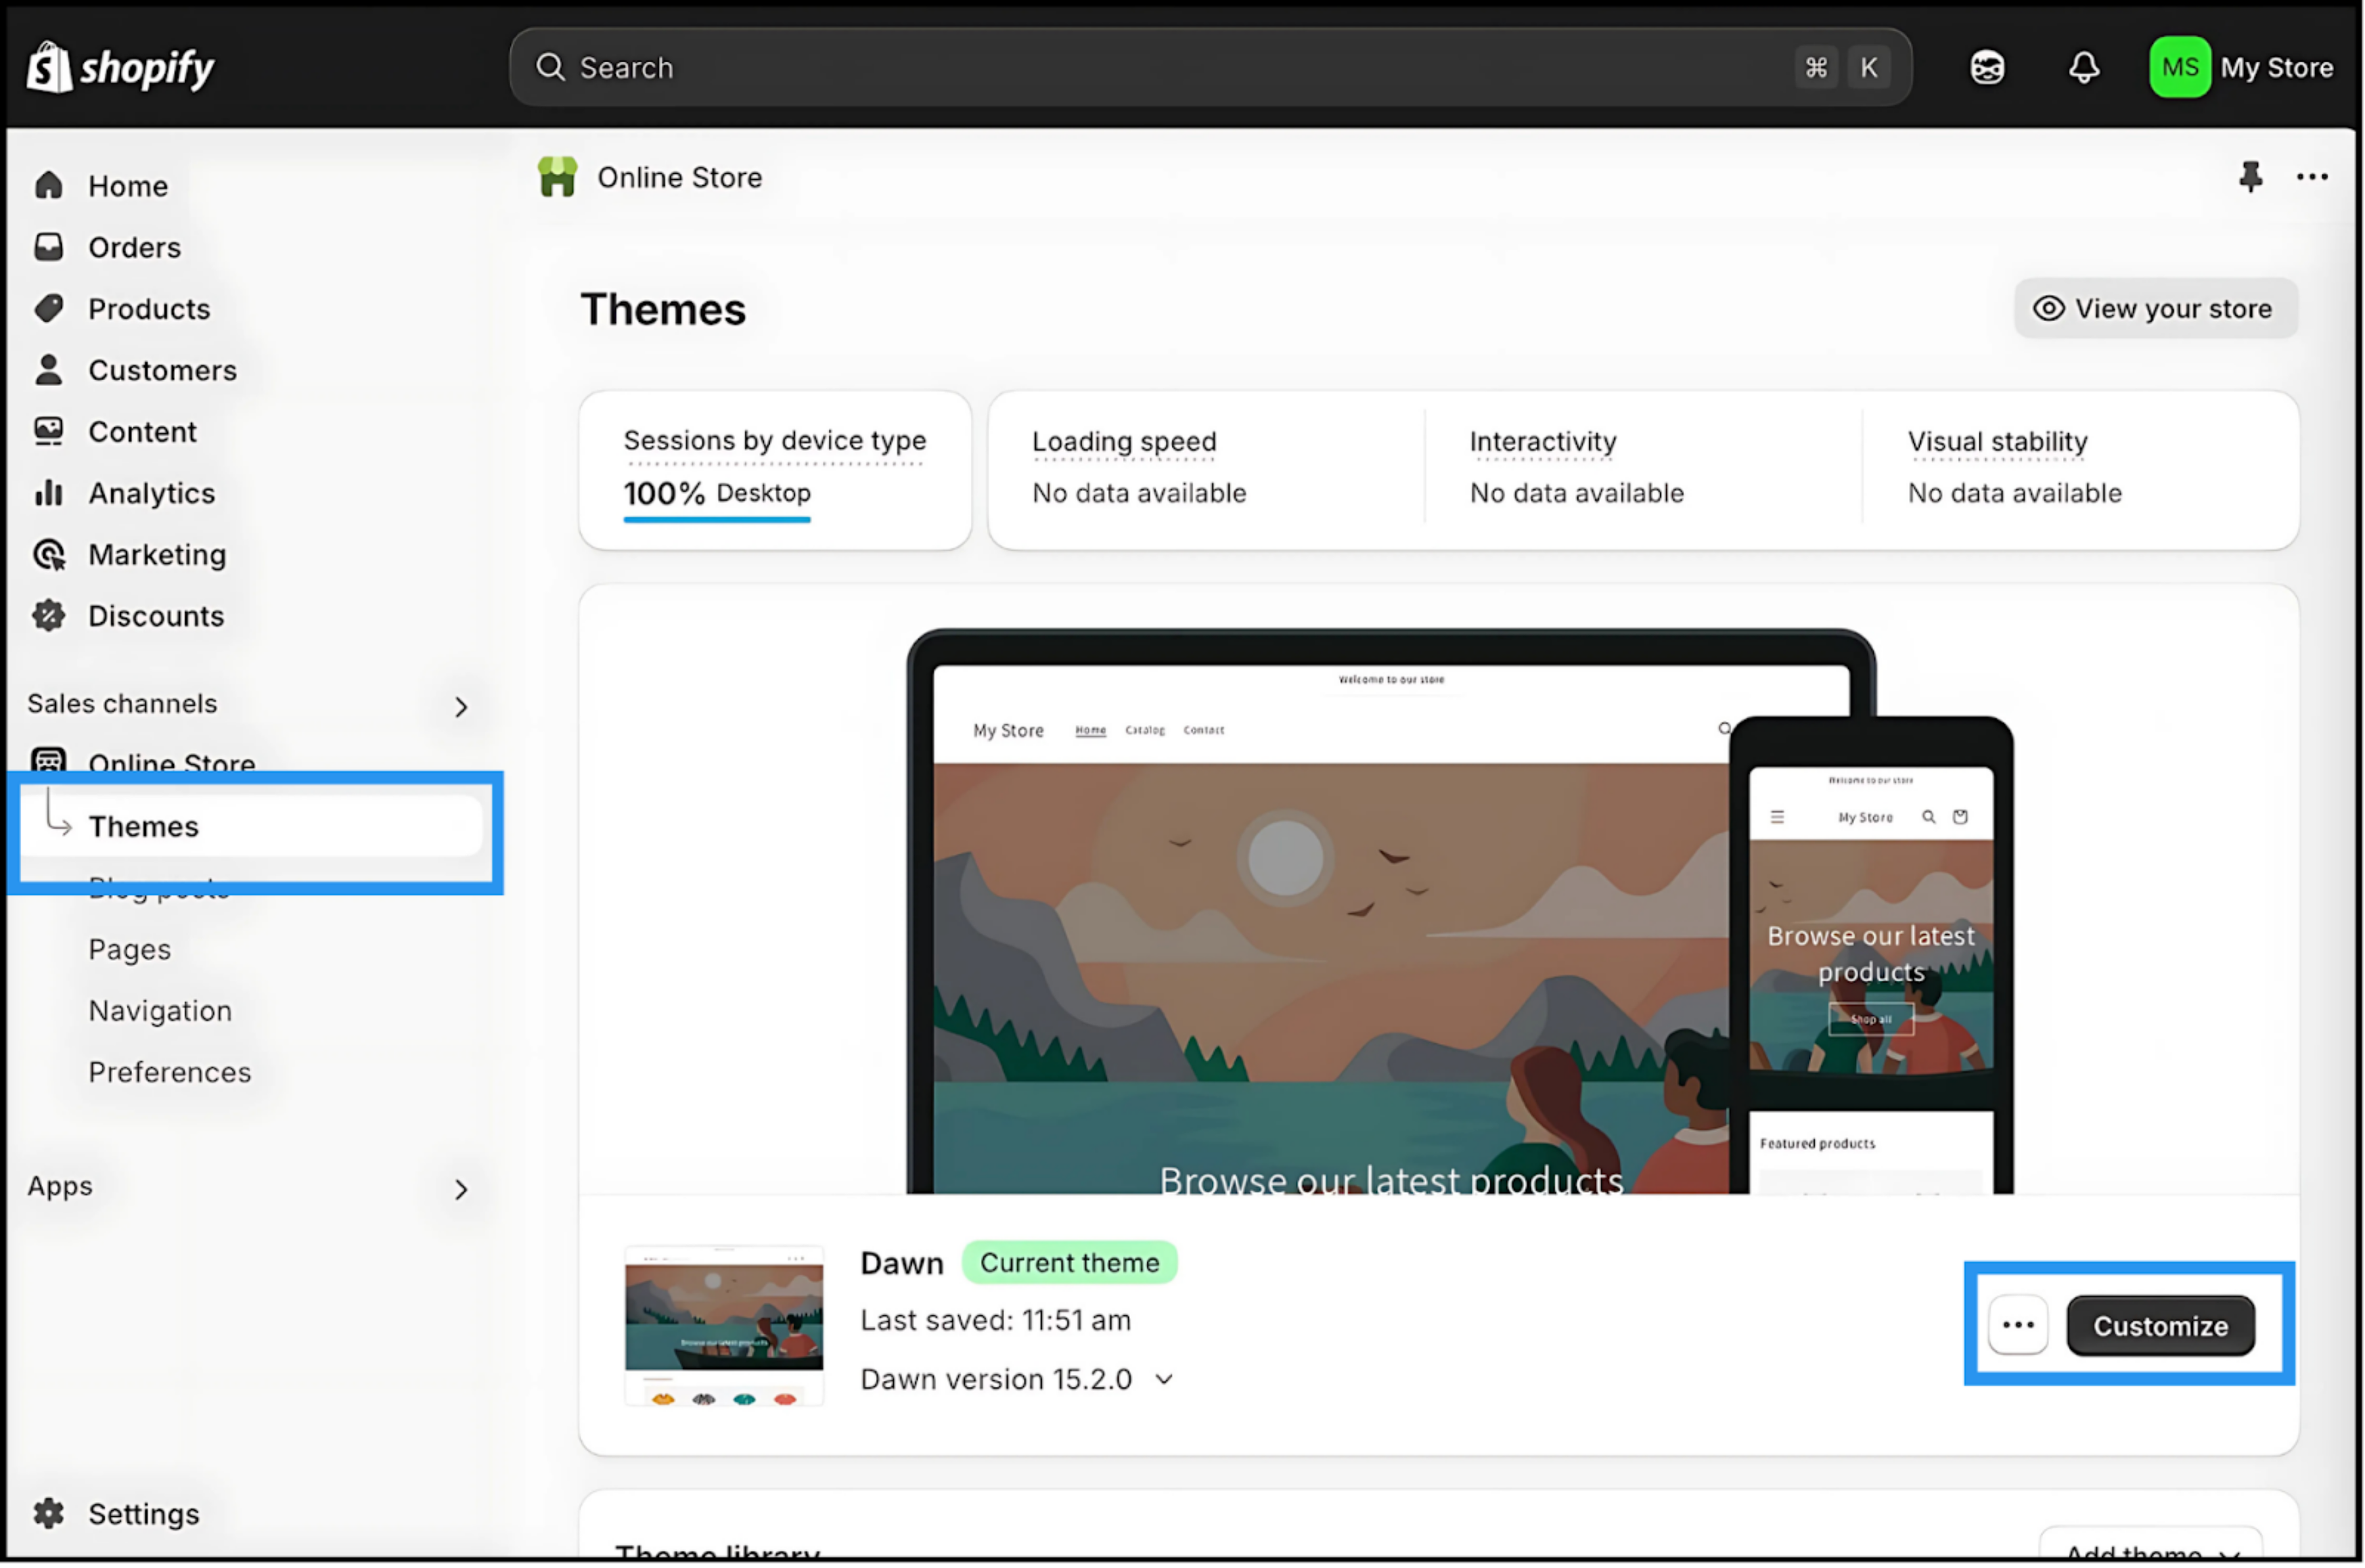Viewport: 2365px width, 1568px height.
Task: Open Marketing in sidebar
Action: [x=157, y=554]
